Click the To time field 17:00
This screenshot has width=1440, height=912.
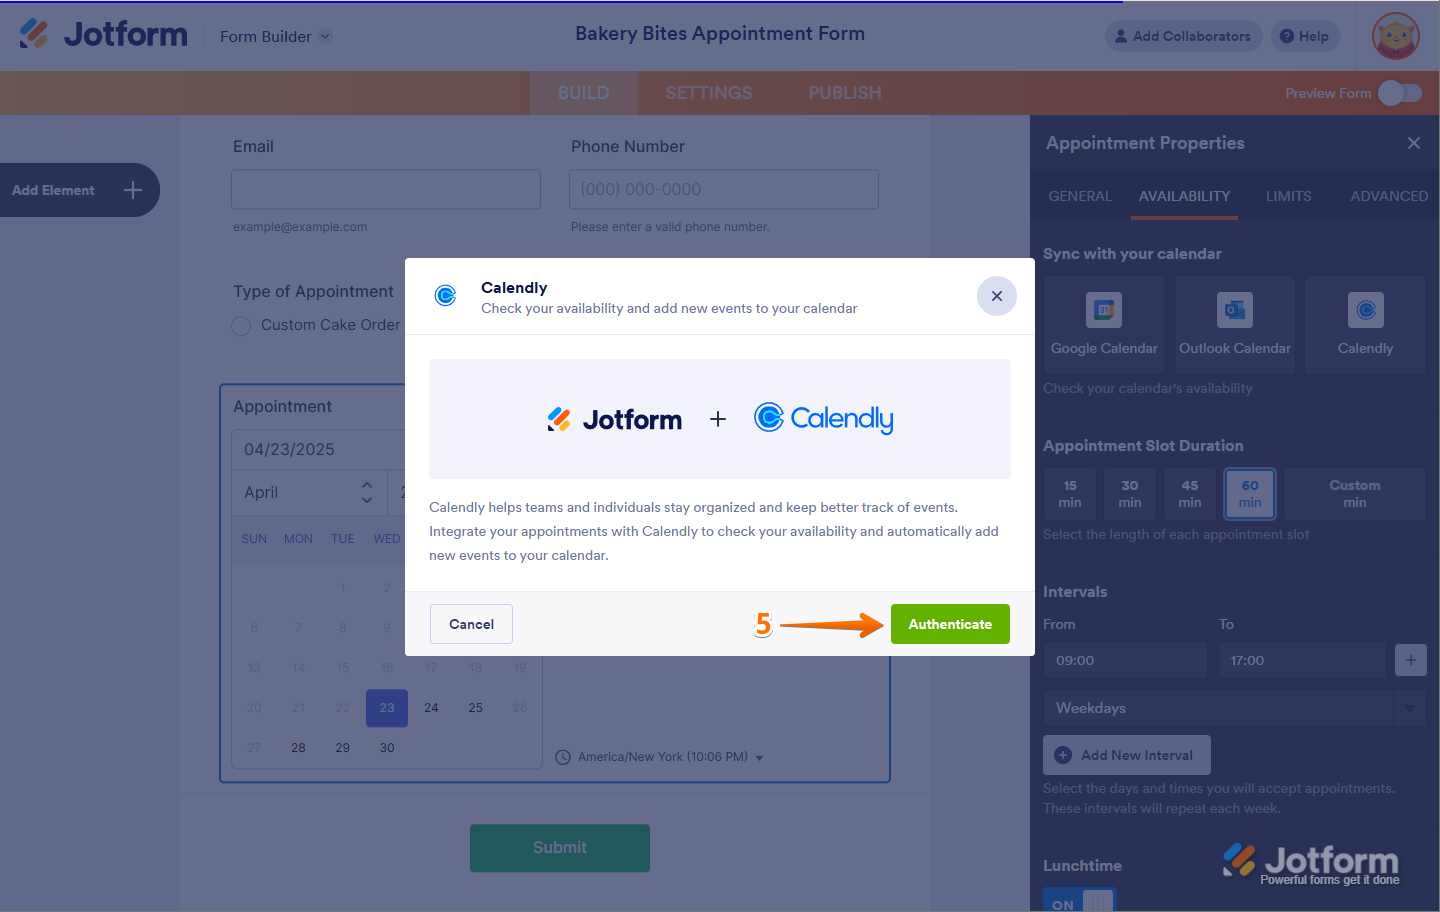1302,660
